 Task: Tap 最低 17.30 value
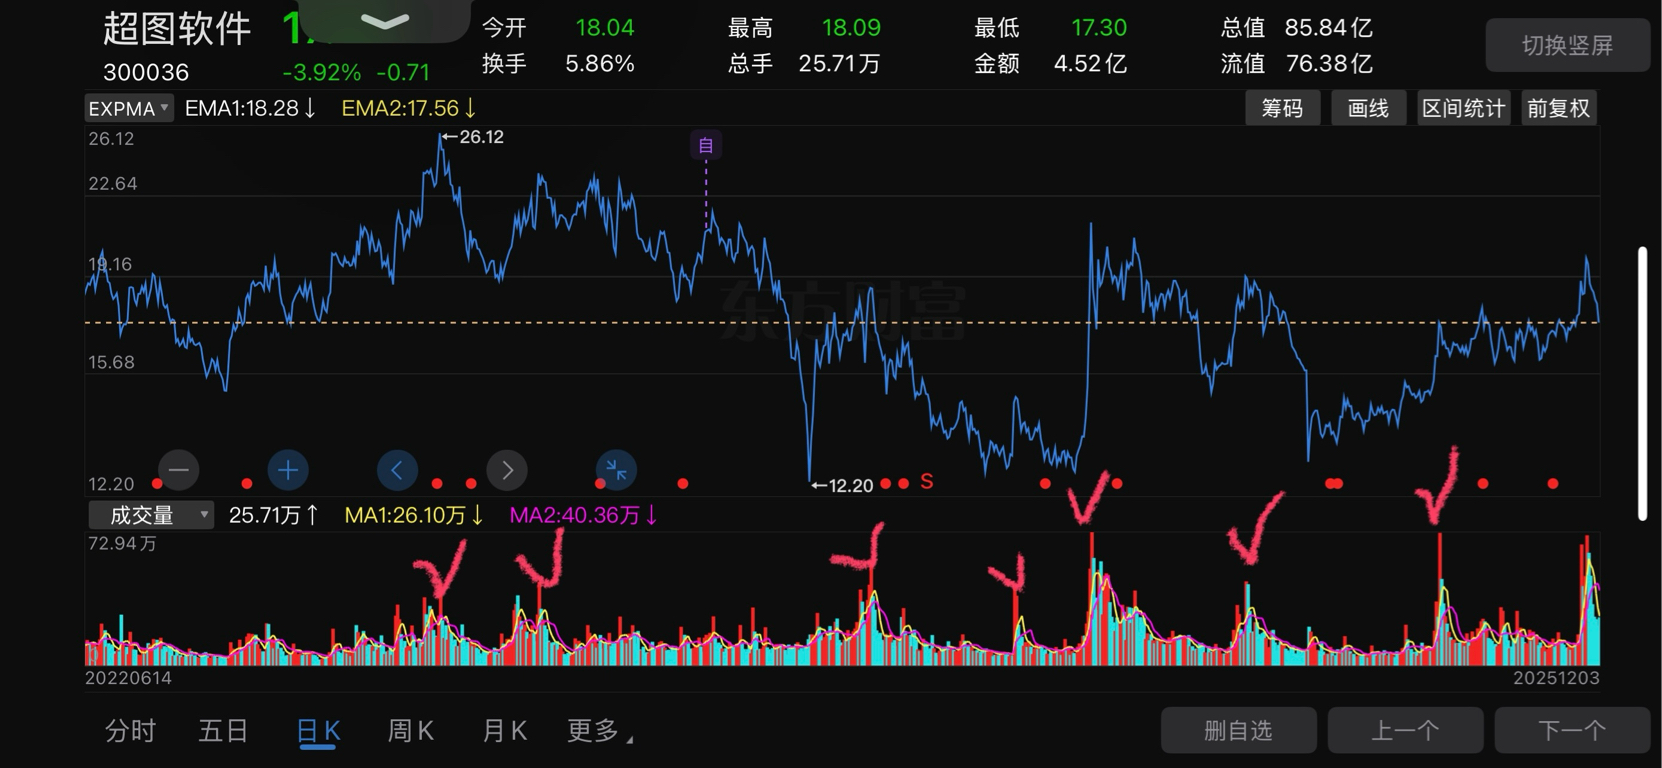click(x=1051, y=28)
